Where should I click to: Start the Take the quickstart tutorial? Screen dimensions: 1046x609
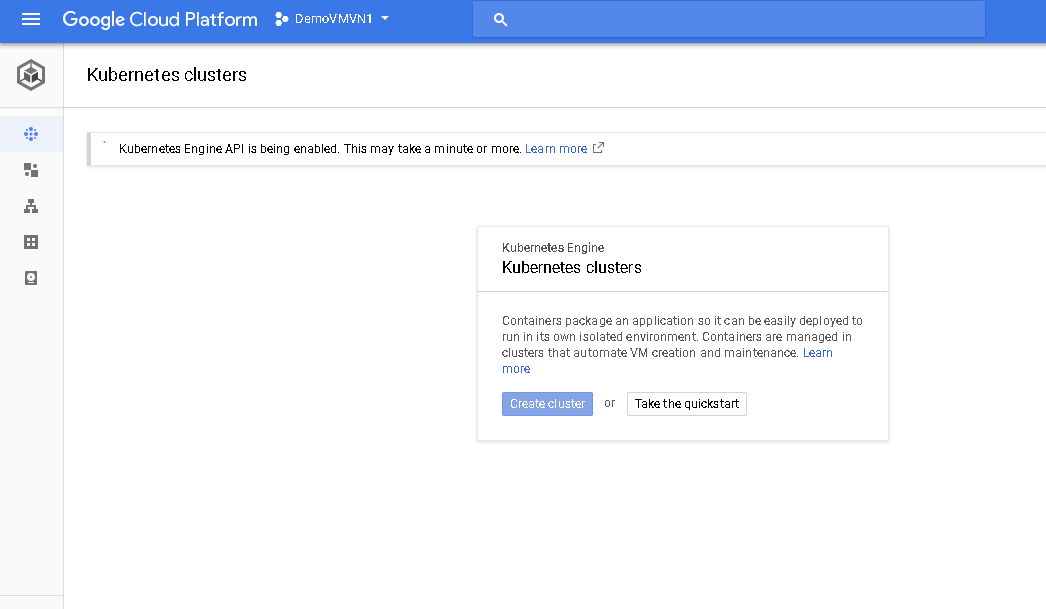[687, 404]
